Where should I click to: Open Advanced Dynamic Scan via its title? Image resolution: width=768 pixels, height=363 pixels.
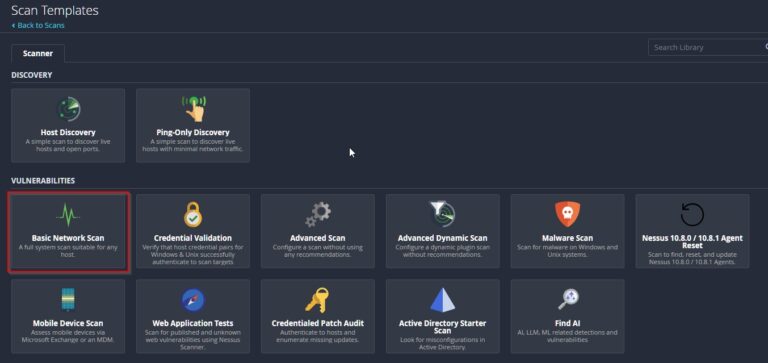[443, 238]
